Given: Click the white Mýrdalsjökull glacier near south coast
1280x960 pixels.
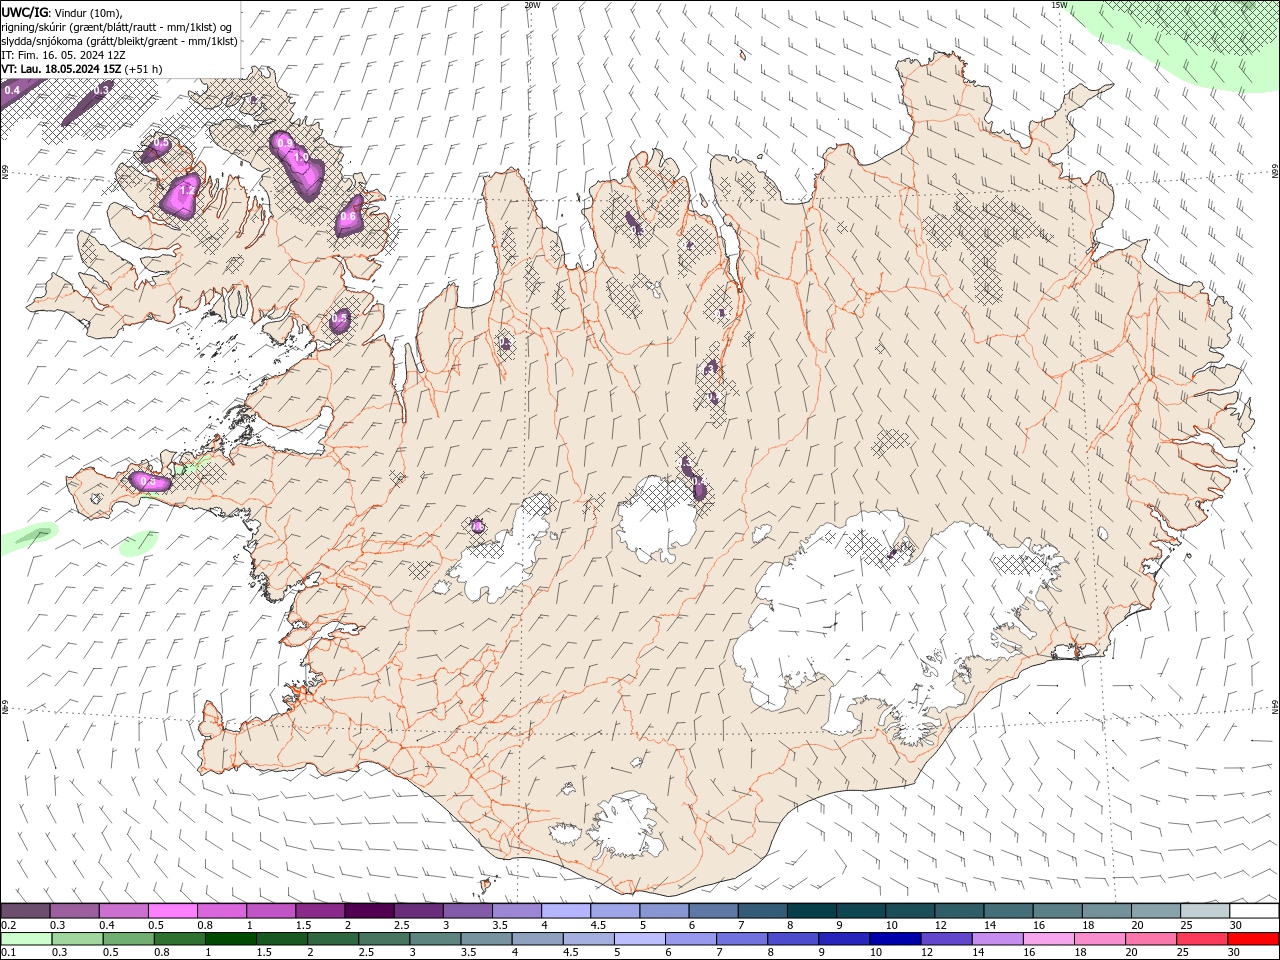Looking at the screenshot, I should tap(625, 825).
